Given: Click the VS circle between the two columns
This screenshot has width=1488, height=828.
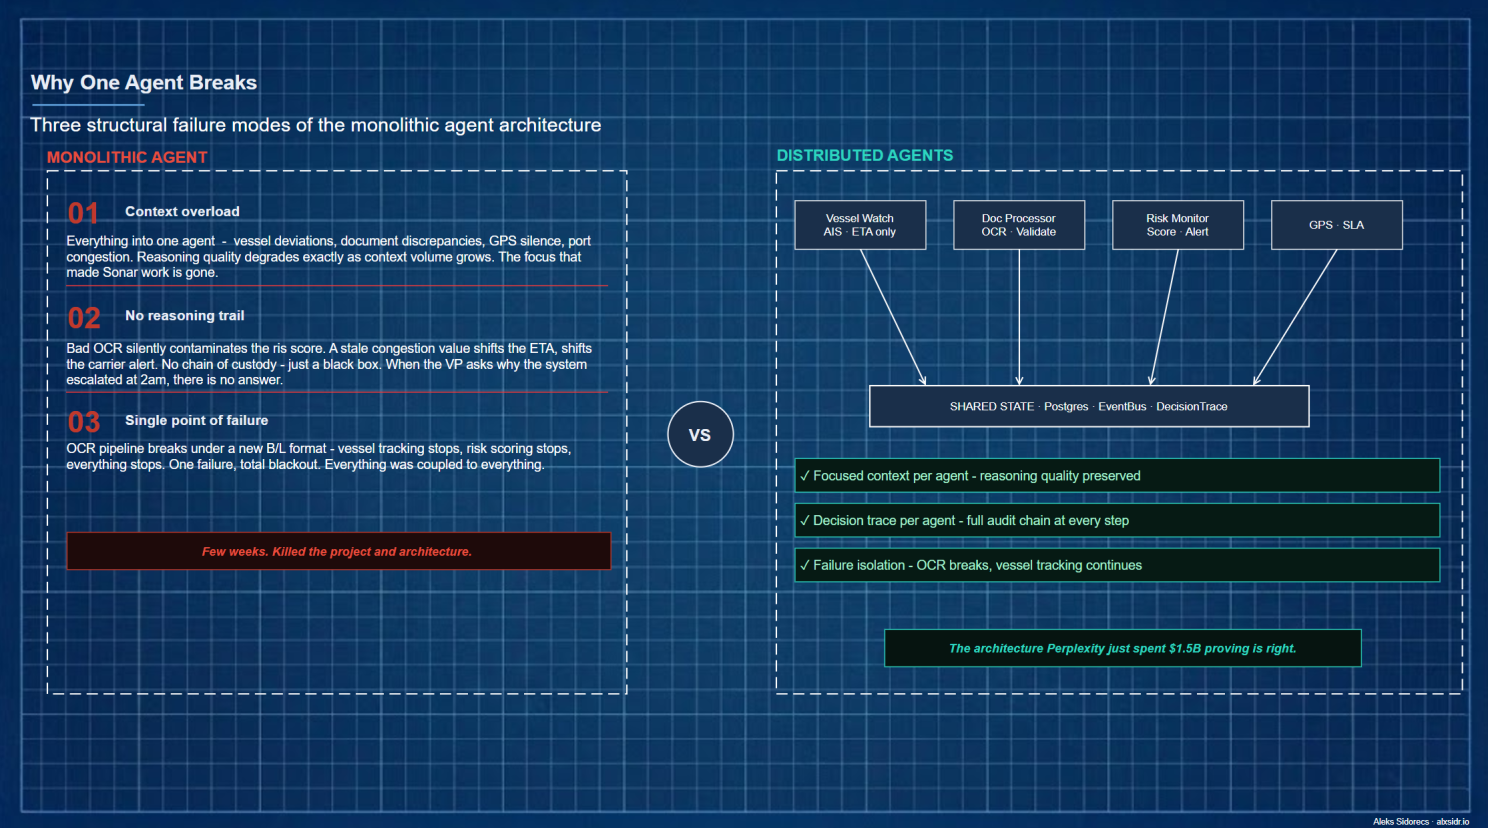Looking at the screenshot, I should click(x=700, y=434).
